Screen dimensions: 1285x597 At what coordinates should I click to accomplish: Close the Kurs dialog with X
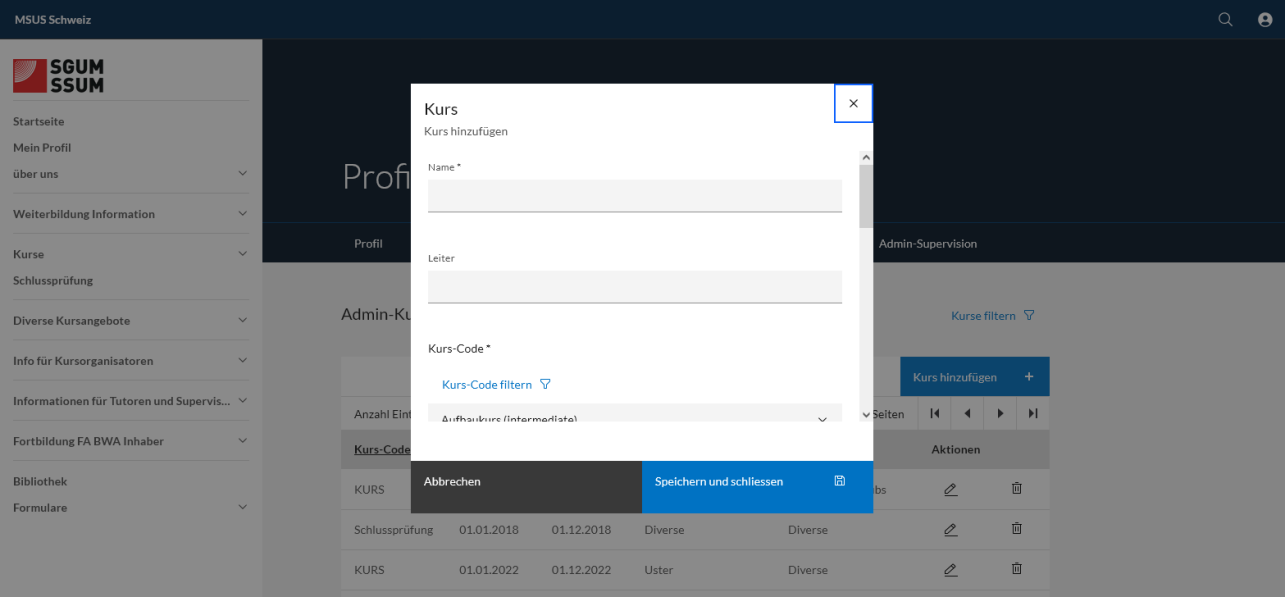click(853, 103)
